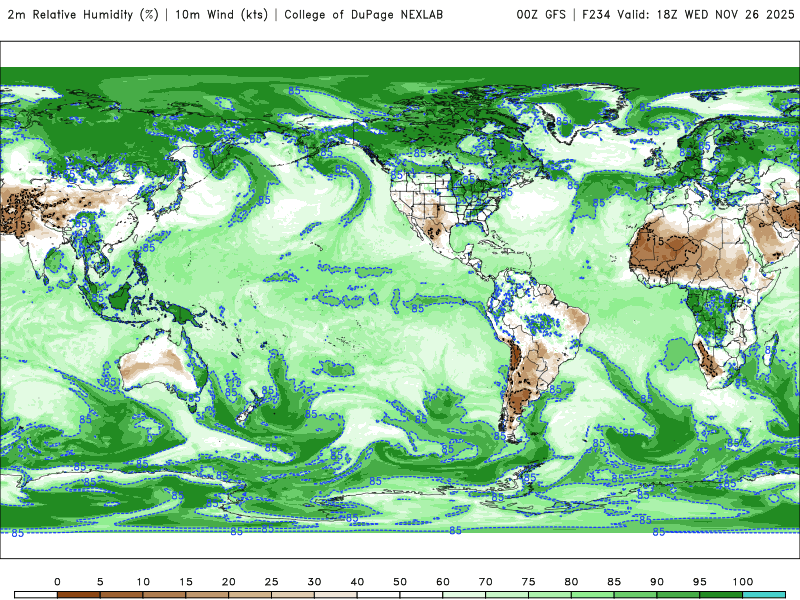Click the 30–40 pale beige legend swatch
The width and height of the screenshot is (800, 600).
coord(336,595)
